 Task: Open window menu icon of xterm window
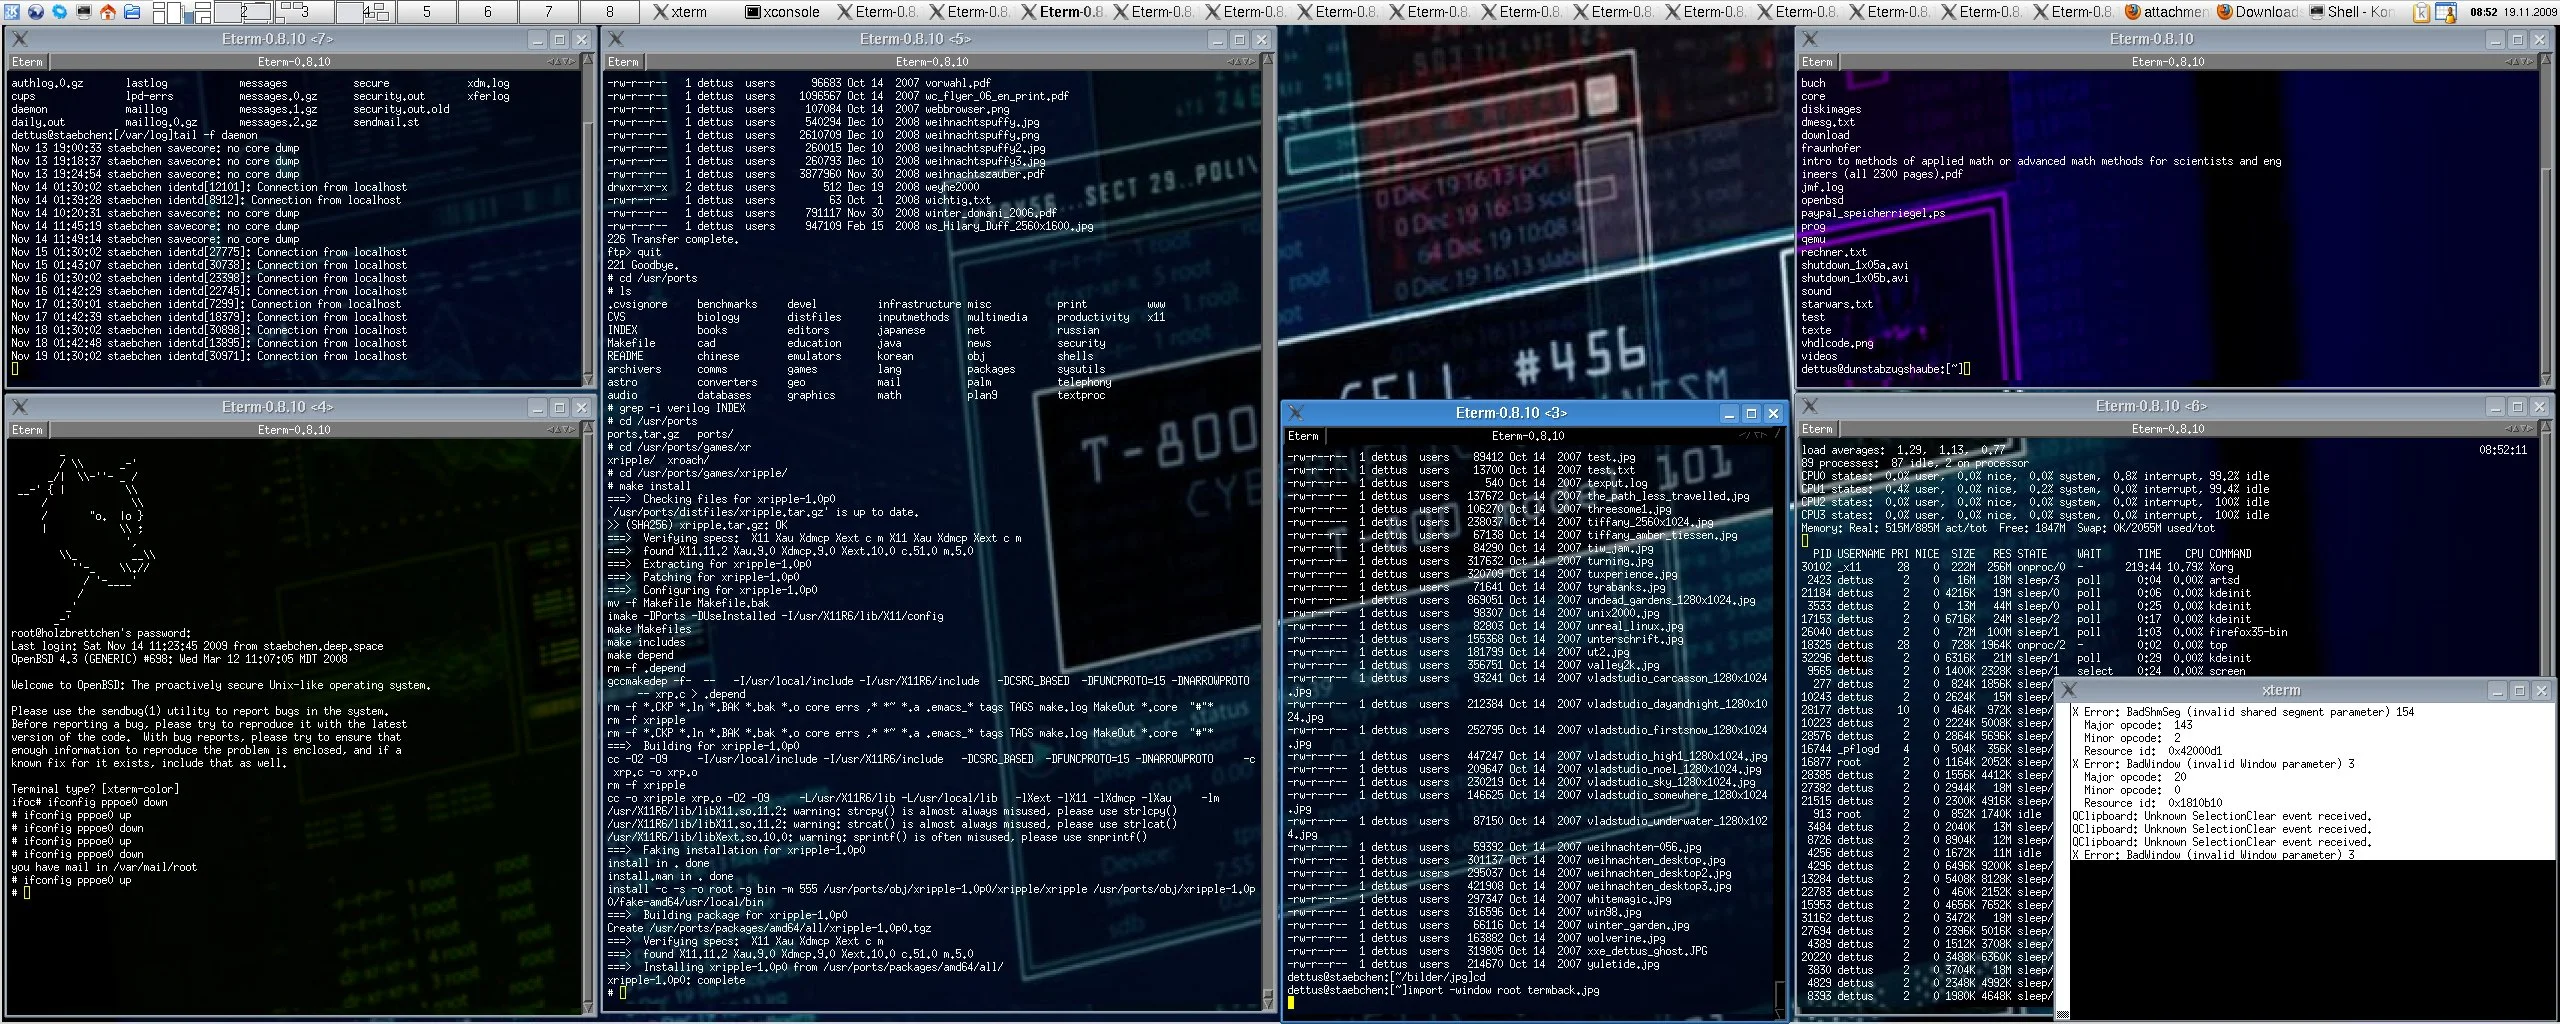[x=2069, y=690]
